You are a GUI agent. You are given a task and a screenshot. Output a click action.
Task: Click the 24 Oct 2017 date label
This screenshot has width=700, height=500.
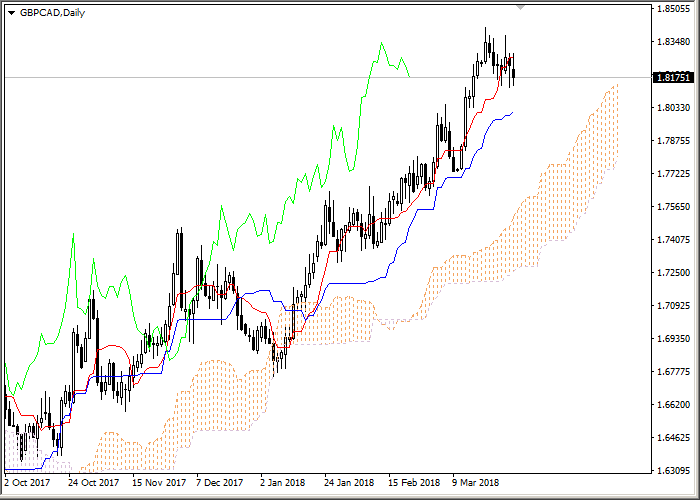pyautogui.click(x=94, y=483)
